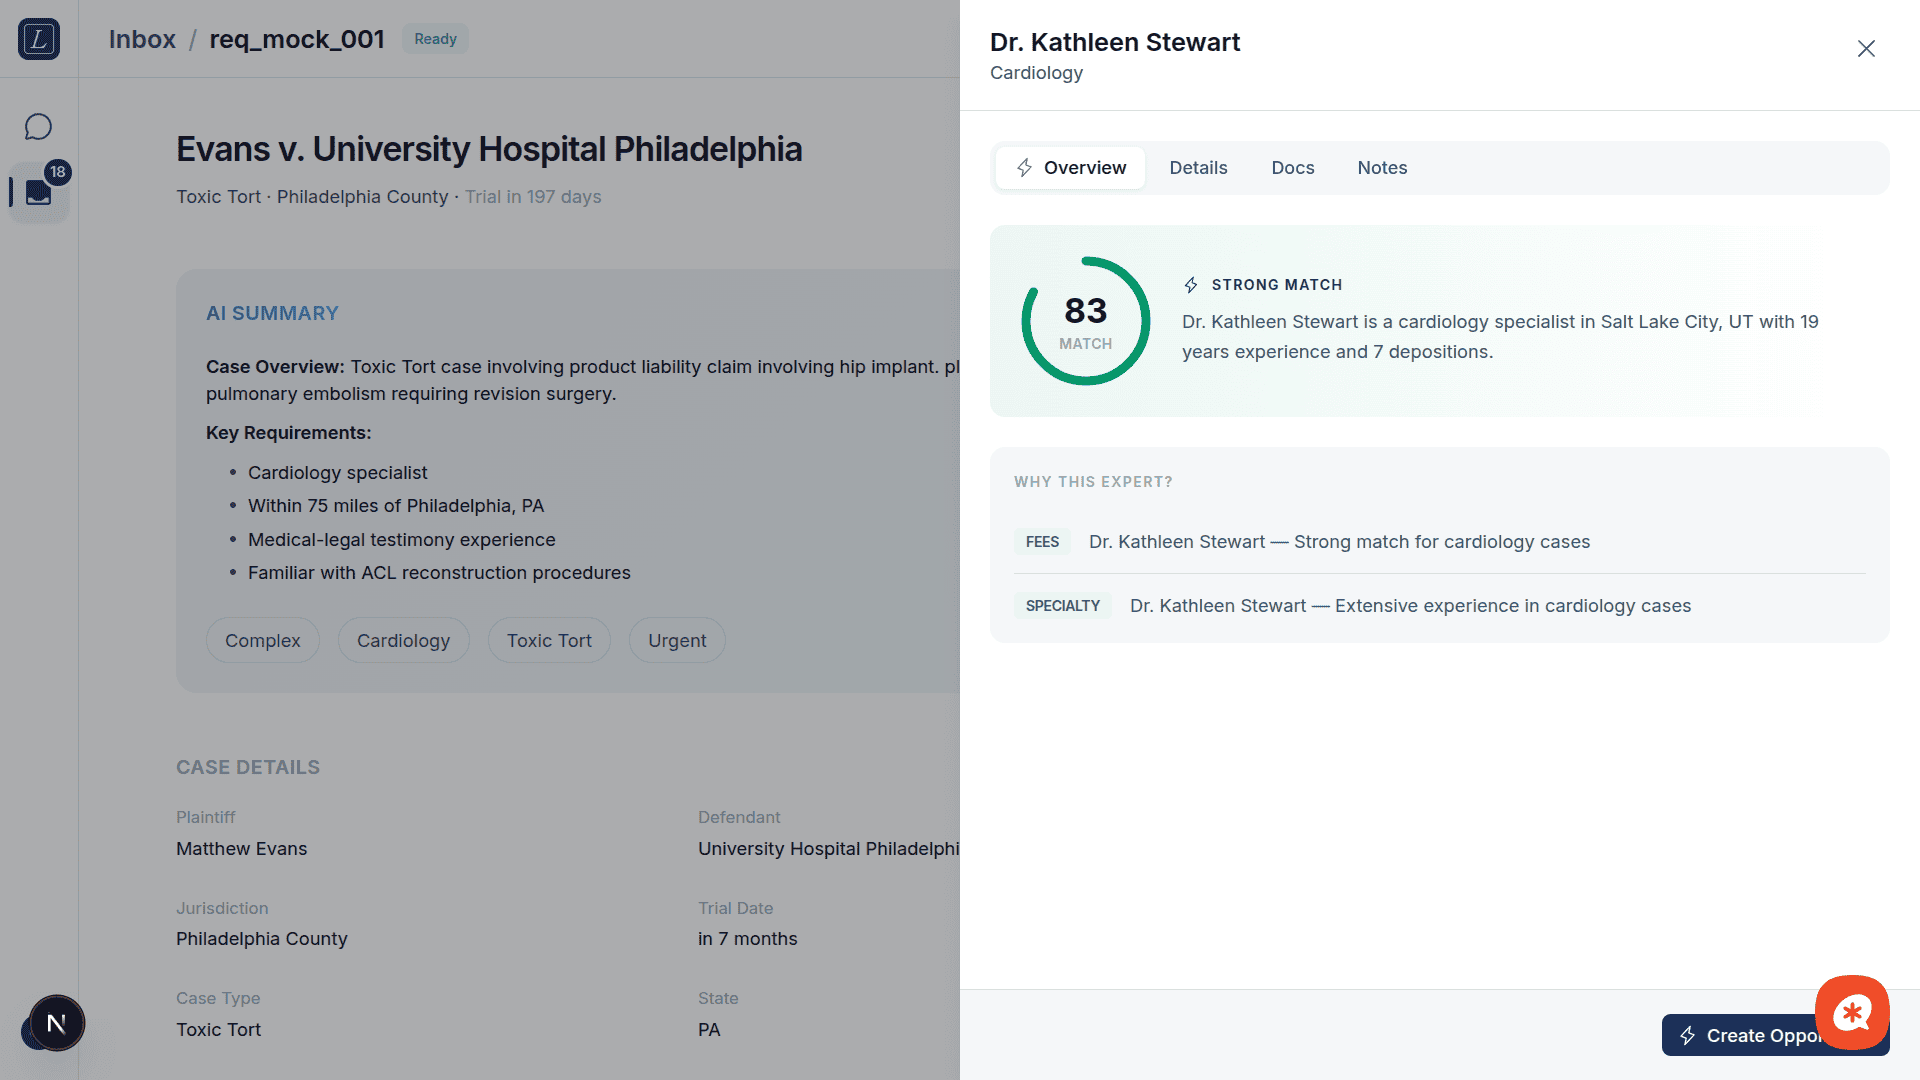Click the lightning icon in Overview tab
This screenshot has width=1920, height=1080.
[x=1025, y=168]
